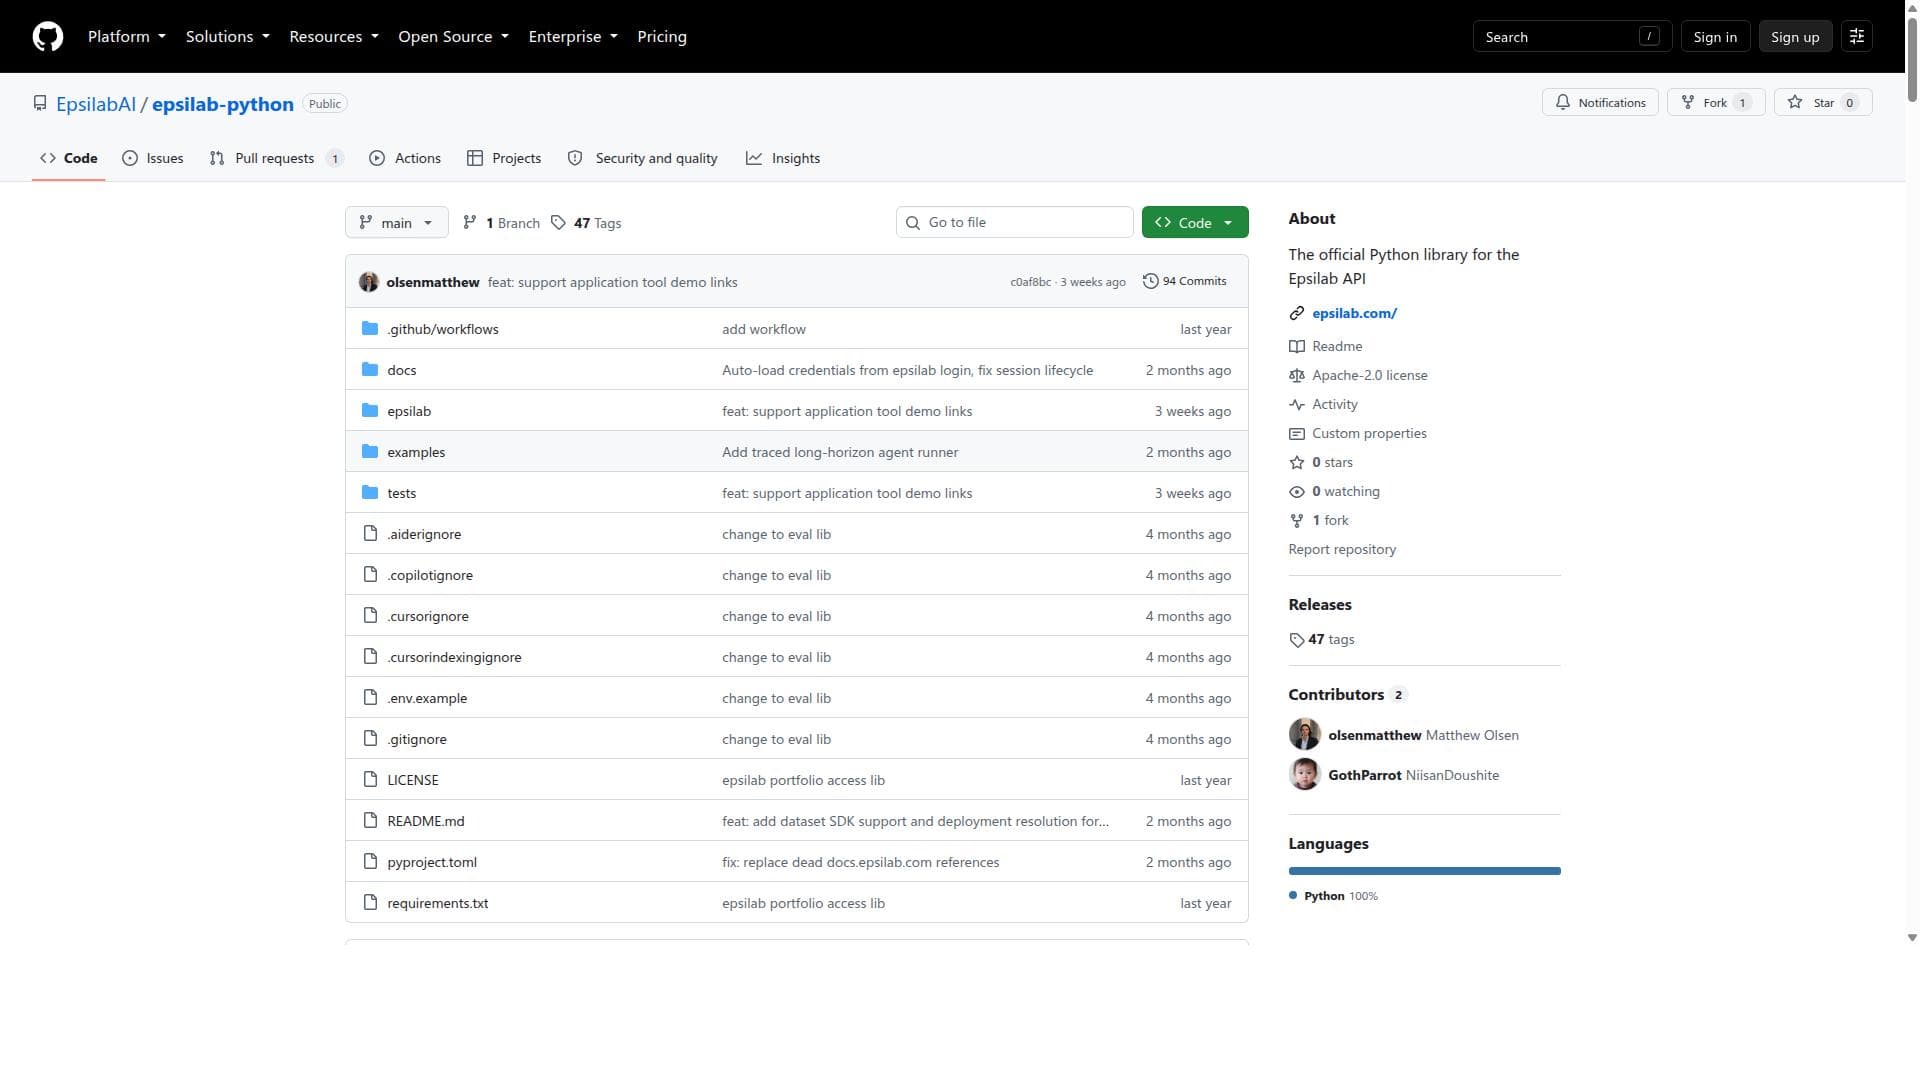Click the tests folder icon
Screen dimensions: 1920x1080
click(370, 493)
